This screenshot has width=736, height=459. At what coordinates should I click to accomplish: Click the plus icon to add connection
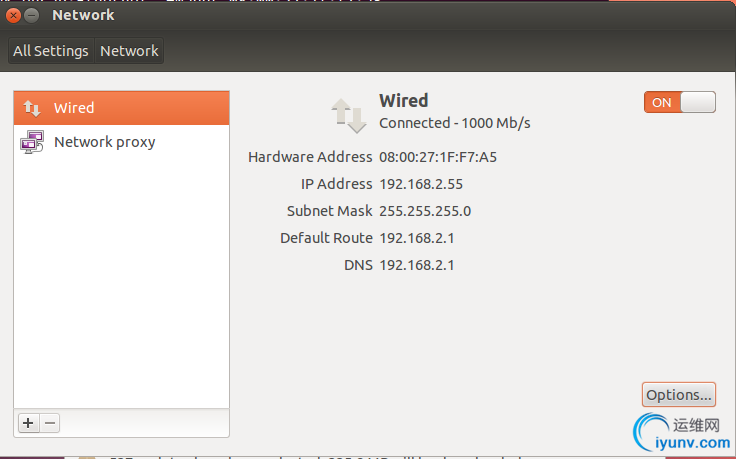(28, 423)
